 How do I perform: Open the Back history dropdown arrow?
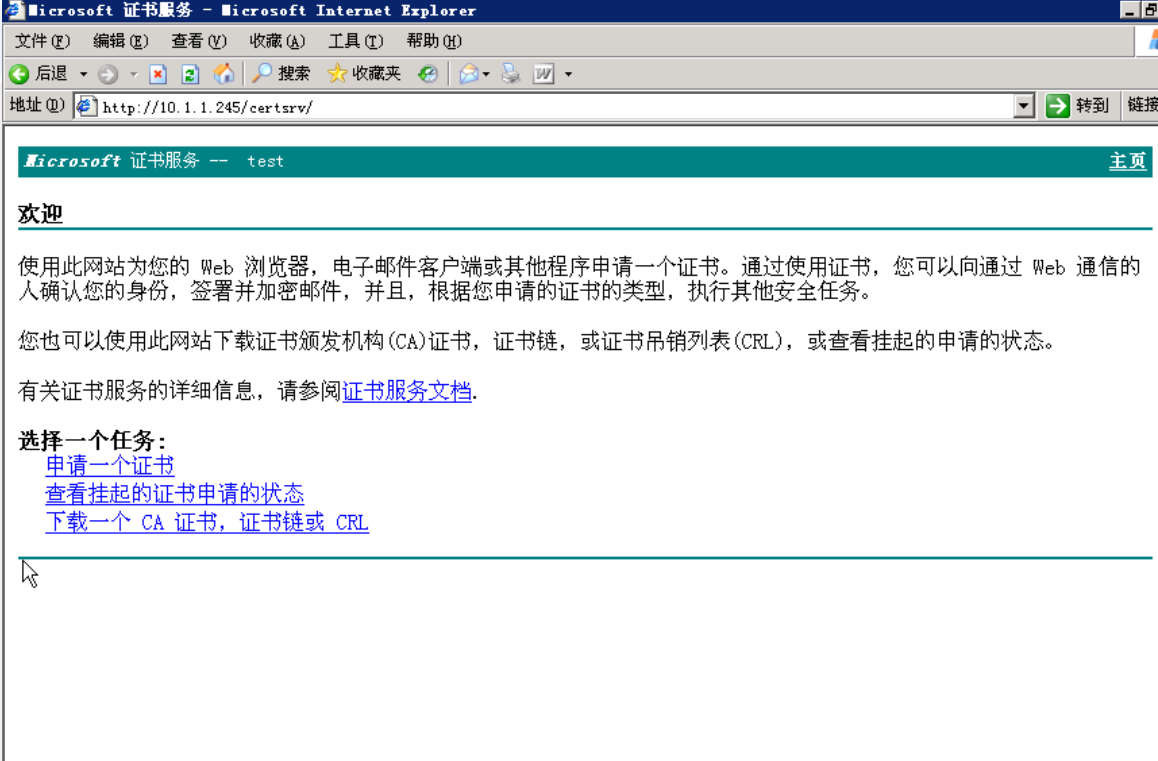pos(83,74)
